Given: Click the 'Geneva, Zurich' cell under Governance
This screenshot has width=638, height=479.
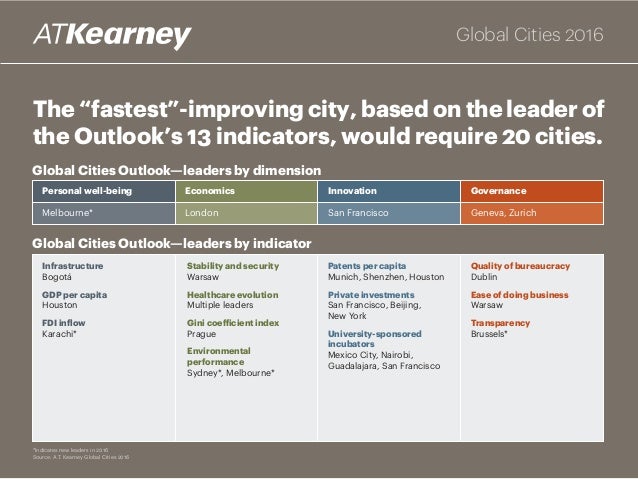Looking at the screenshot, I should pos(532,213).
